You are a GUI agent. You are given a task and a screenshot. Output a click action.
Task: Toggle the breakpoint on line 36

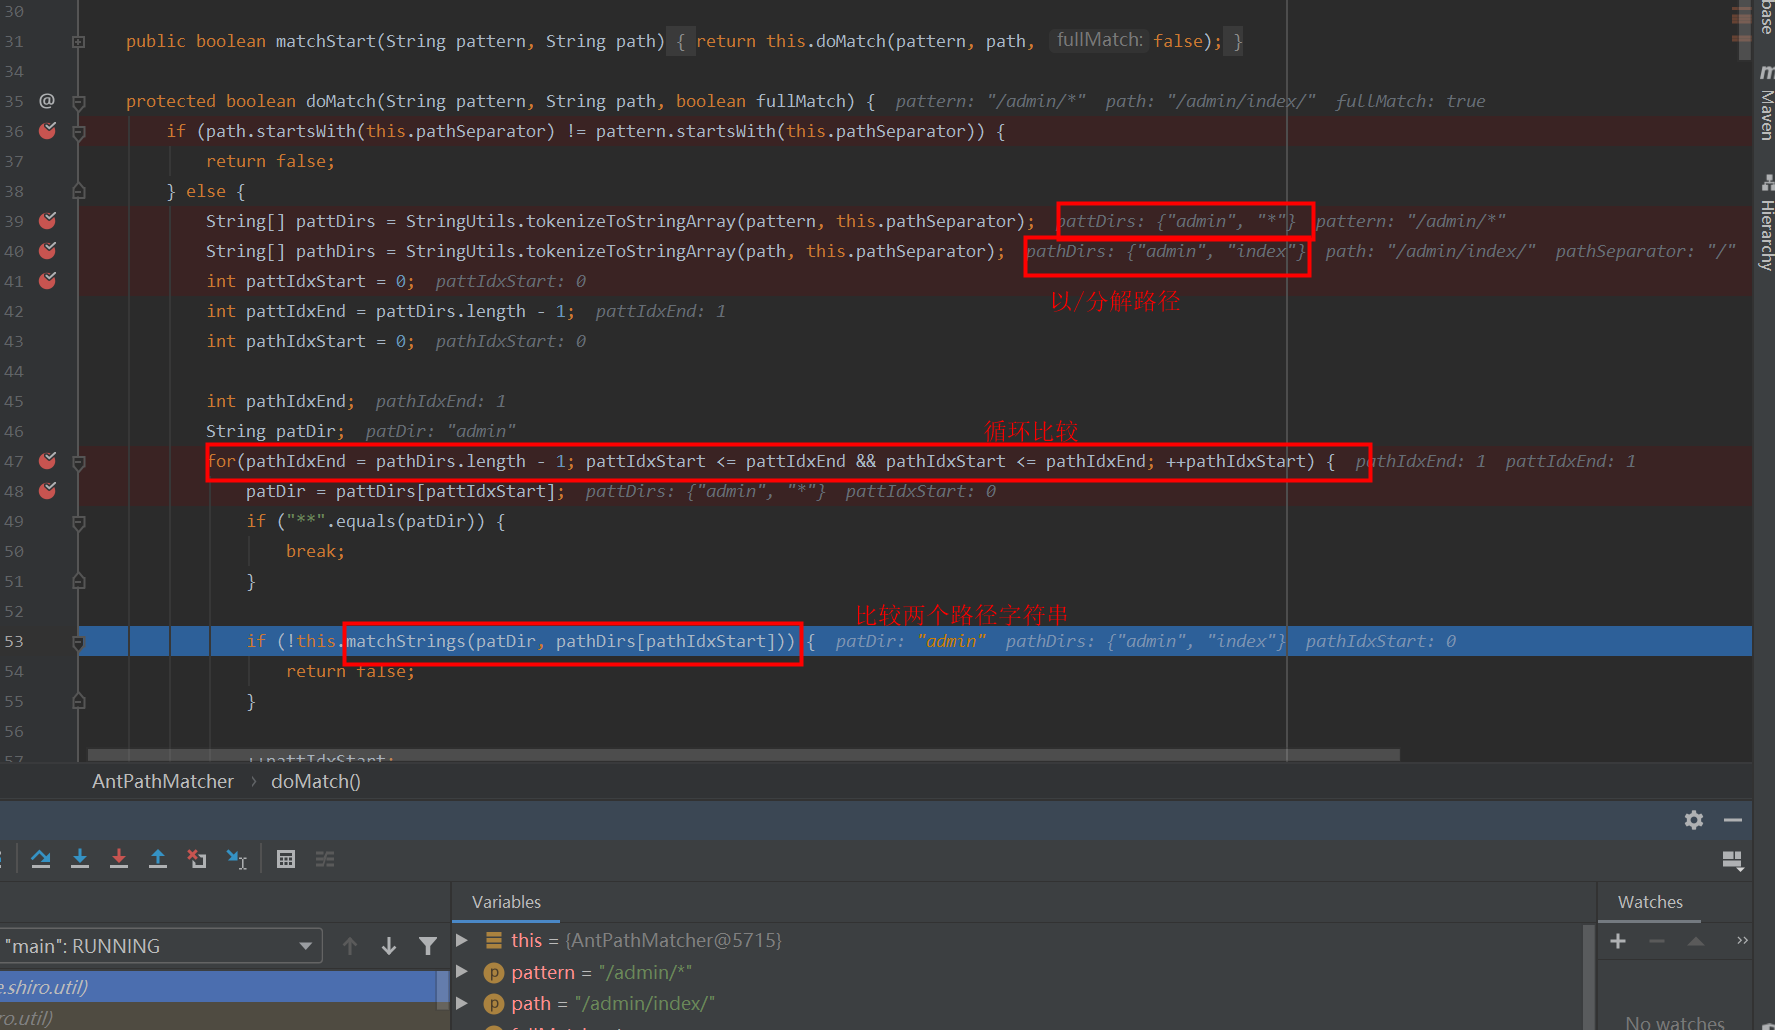(47, 131)
